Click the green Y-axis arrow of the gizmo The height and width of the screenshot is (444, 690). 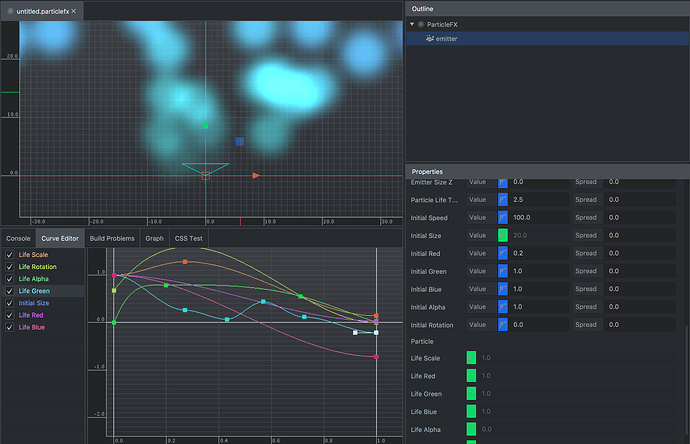click(206, 125)
